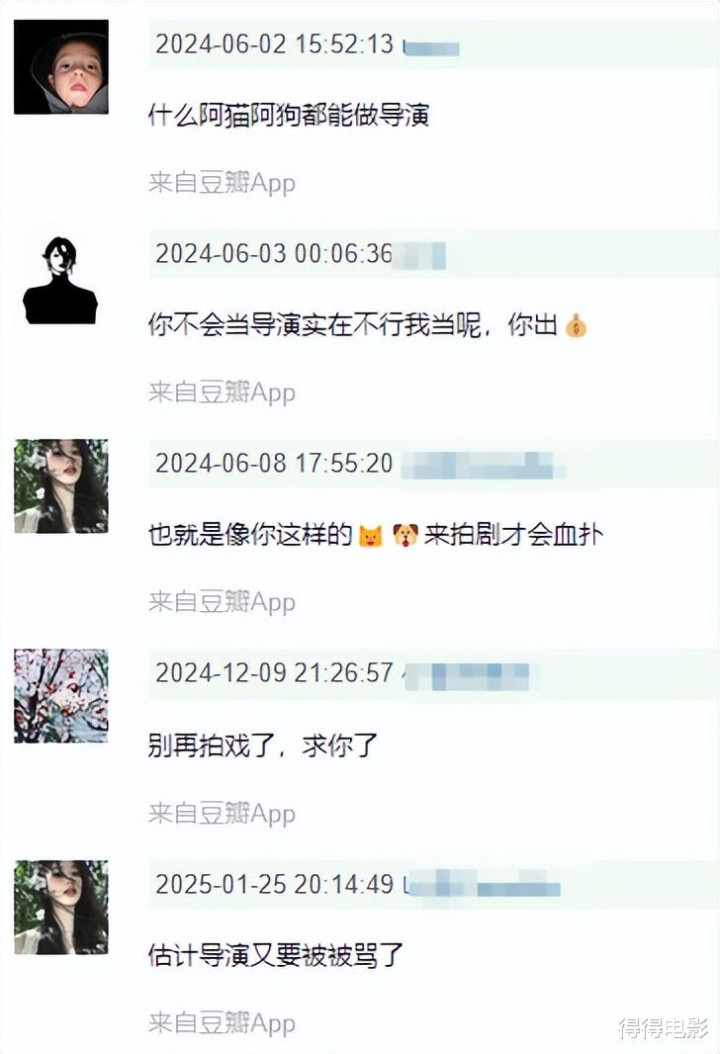The width and height of the screenshot is (720, 1054).
Task: Open blurred username after 2024-06-02 15:52:13
Action: [431, 47]
